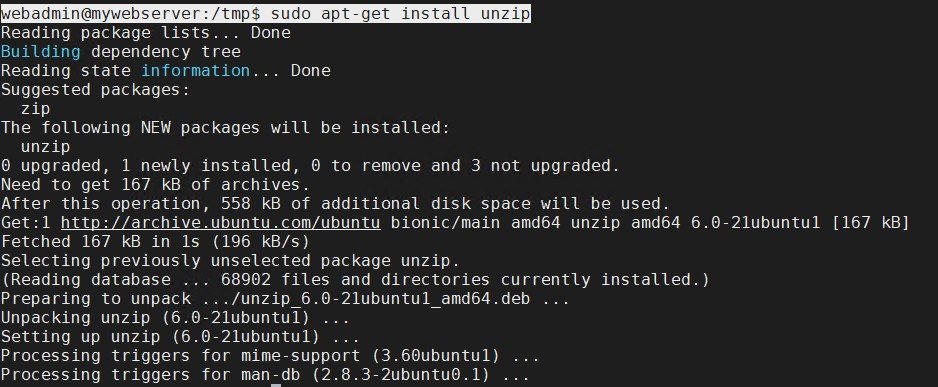
Task: Click the text 'Need to get 167 kB of archives.'
Action: 156,185
